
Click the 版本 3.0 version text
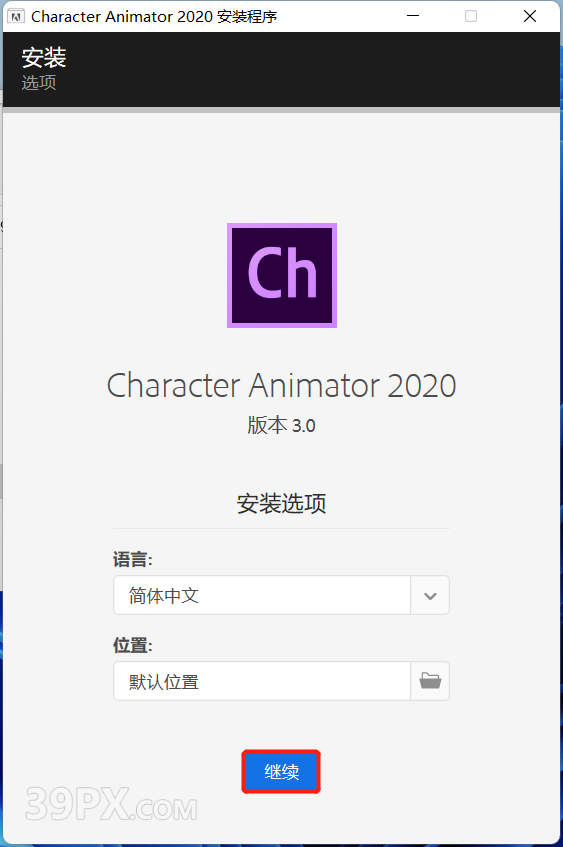282,425
